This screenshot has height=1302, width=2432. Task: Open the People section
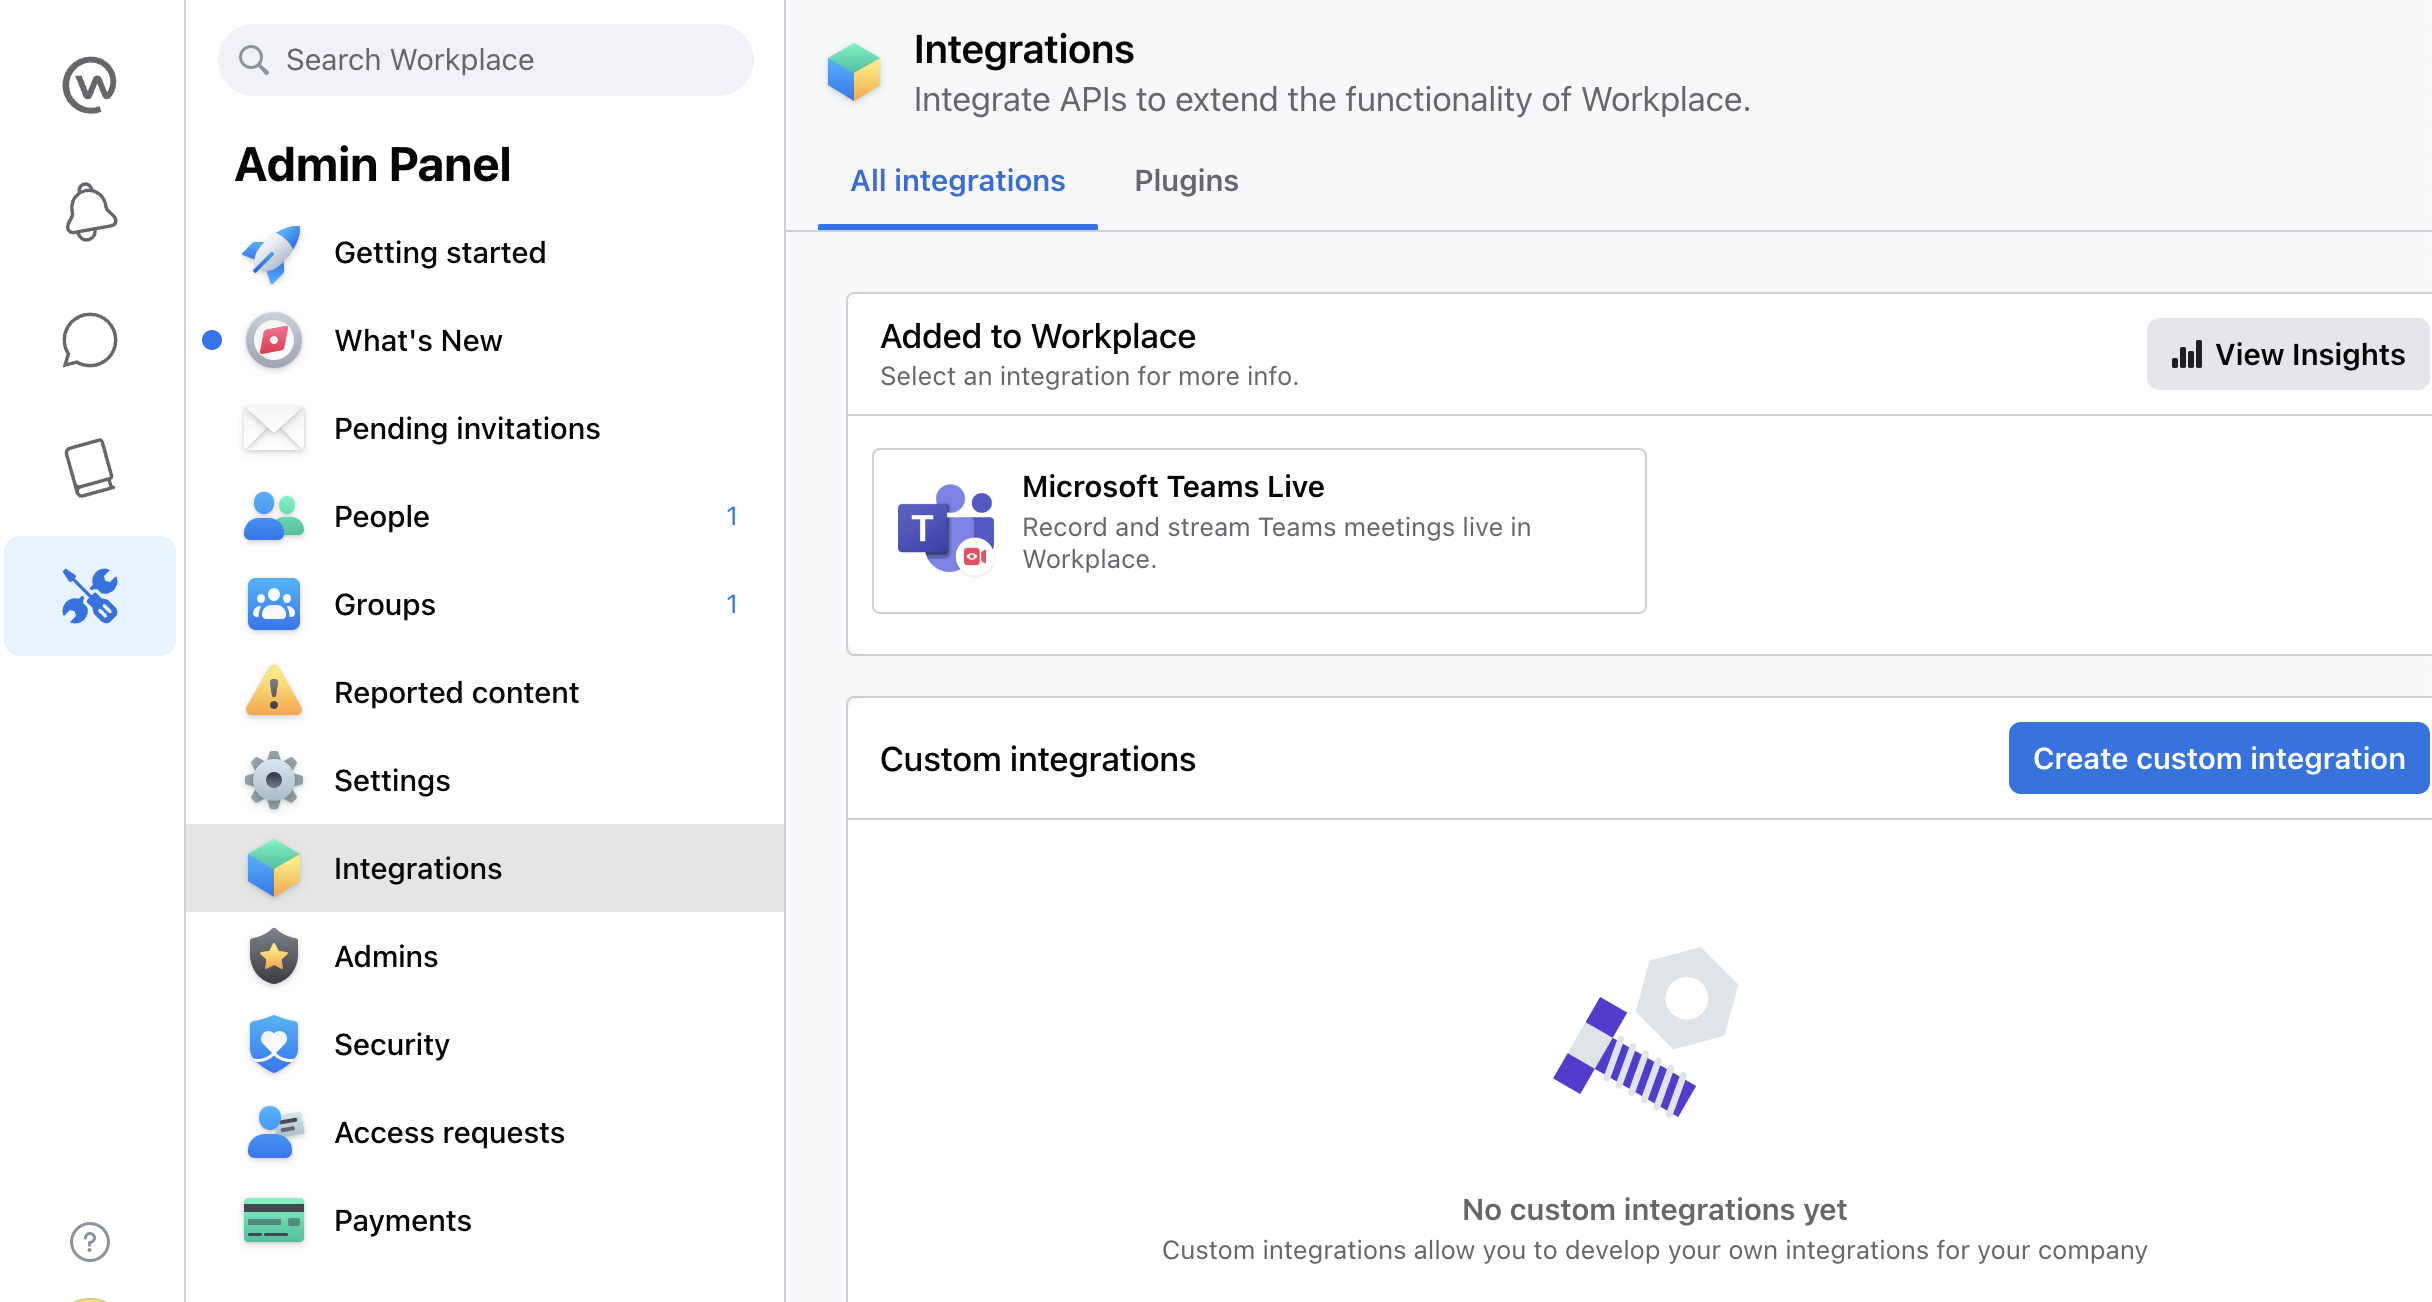pyautogui.click(x=382, y=517)
